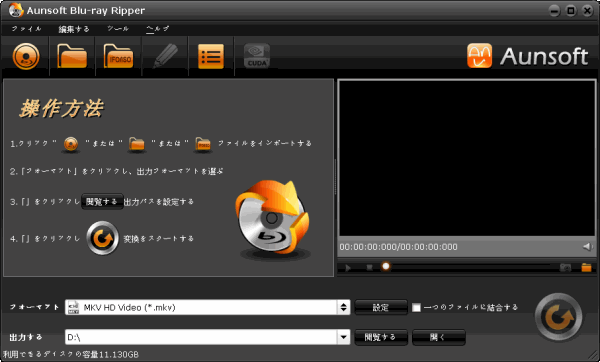This screenshot has width=600, height=362.
Task: Open the ヘルプ menu
Action: point(157,29)
